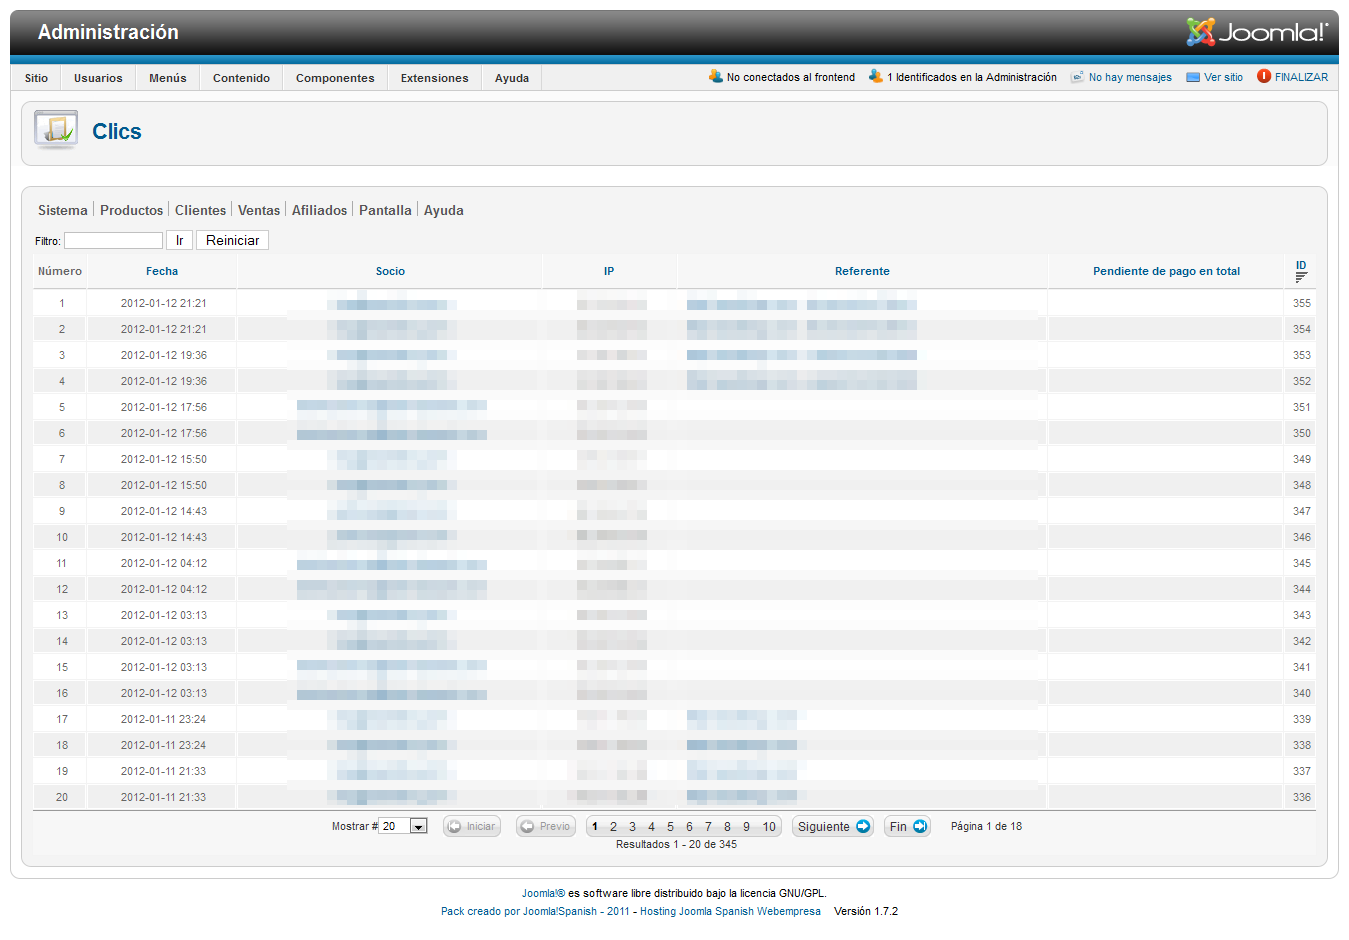Click the Ir filter button

179,240
